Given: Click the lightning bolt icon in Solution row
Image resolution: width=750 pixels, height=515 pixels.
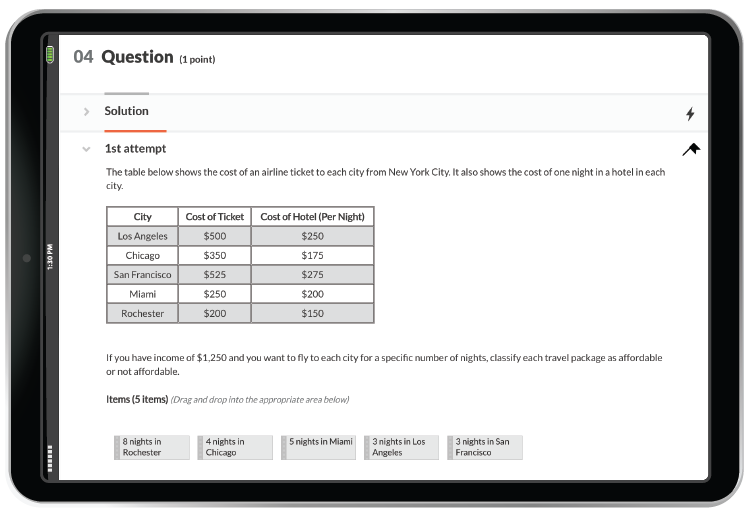Looking at the screenshot, I should click(x=690, y=114).
